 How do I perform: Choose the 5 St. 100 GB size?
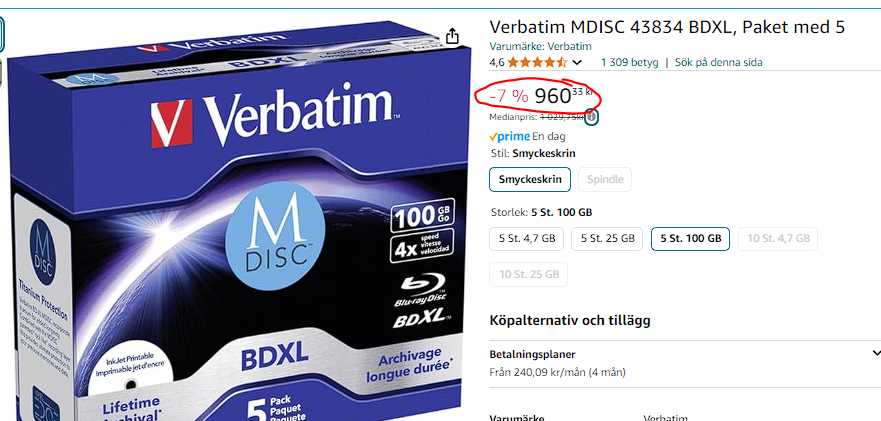(690, 238)
